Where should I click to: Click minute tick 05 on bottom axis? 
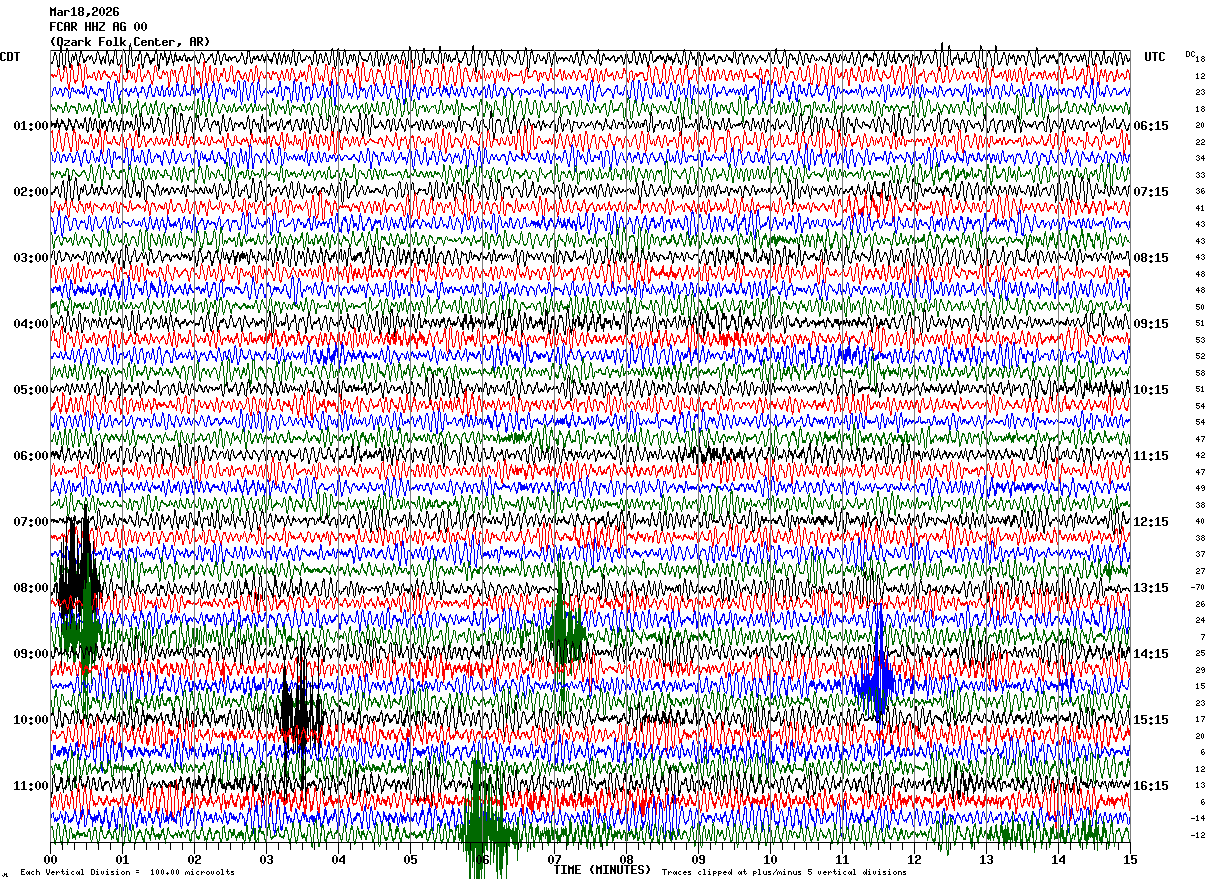coord(411,859)
